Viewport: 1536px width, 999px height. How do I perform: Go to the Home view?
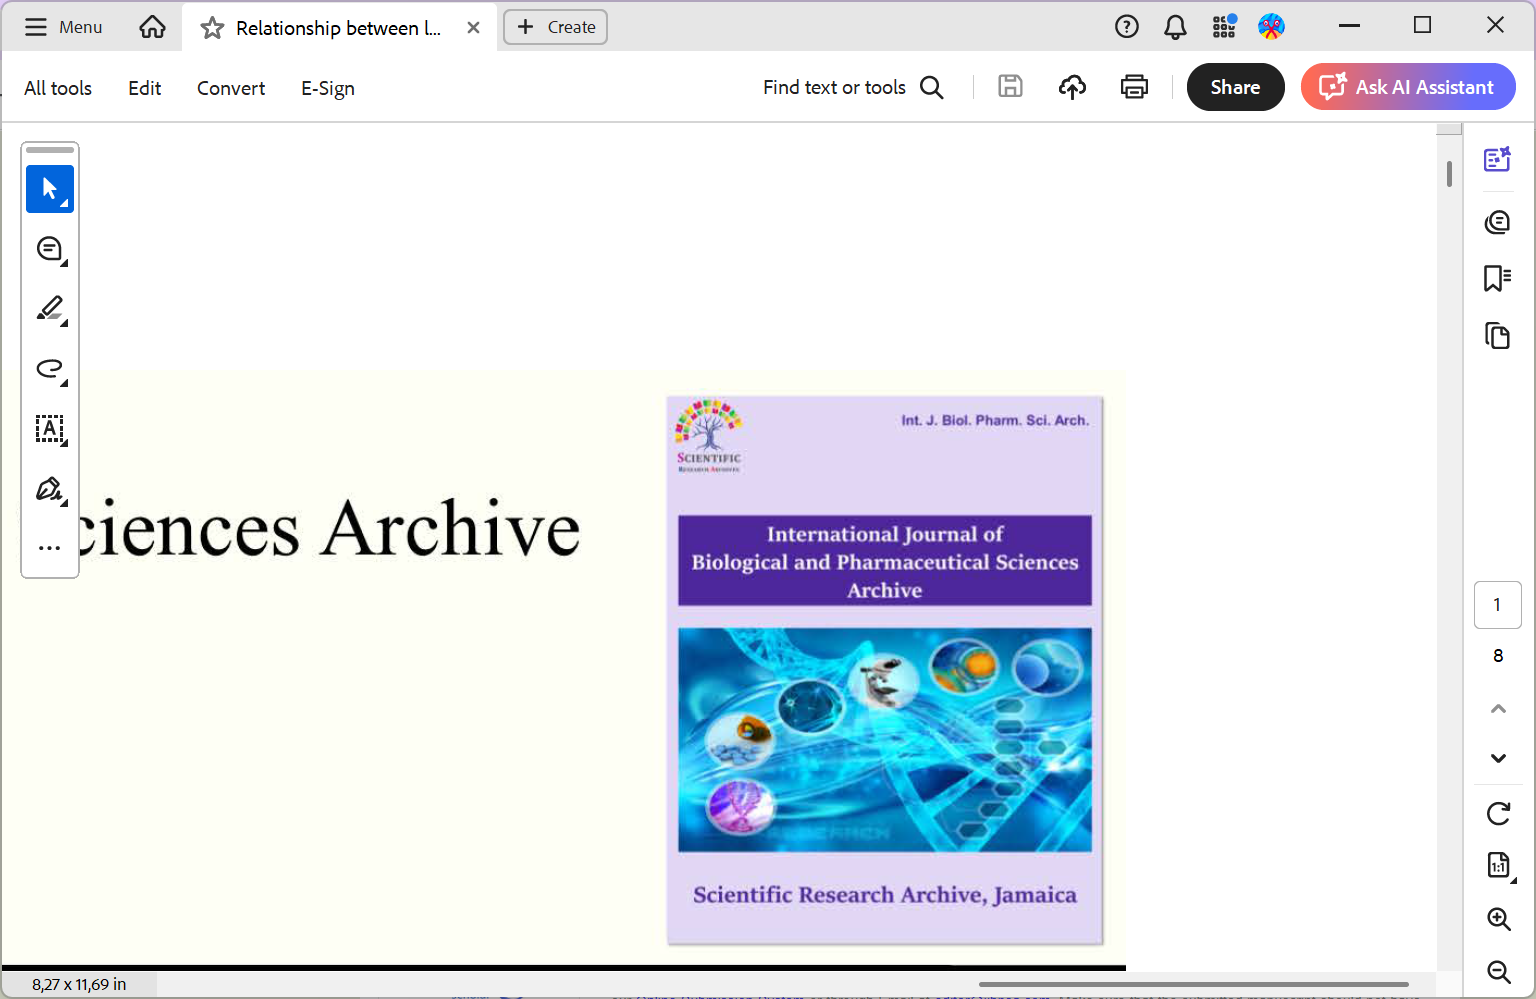153,27
